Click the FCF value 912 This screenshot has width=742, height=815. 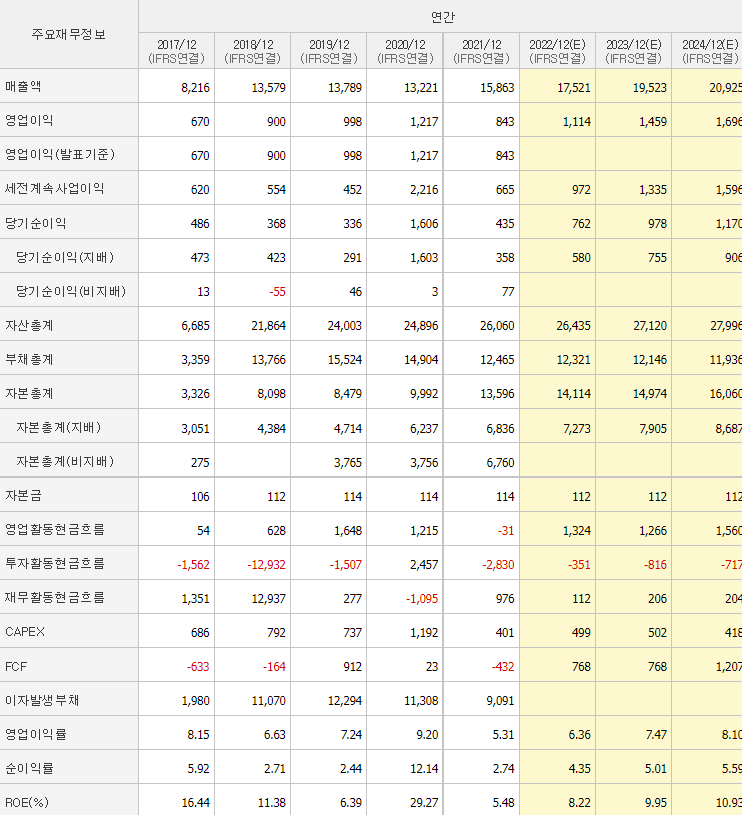352,667
